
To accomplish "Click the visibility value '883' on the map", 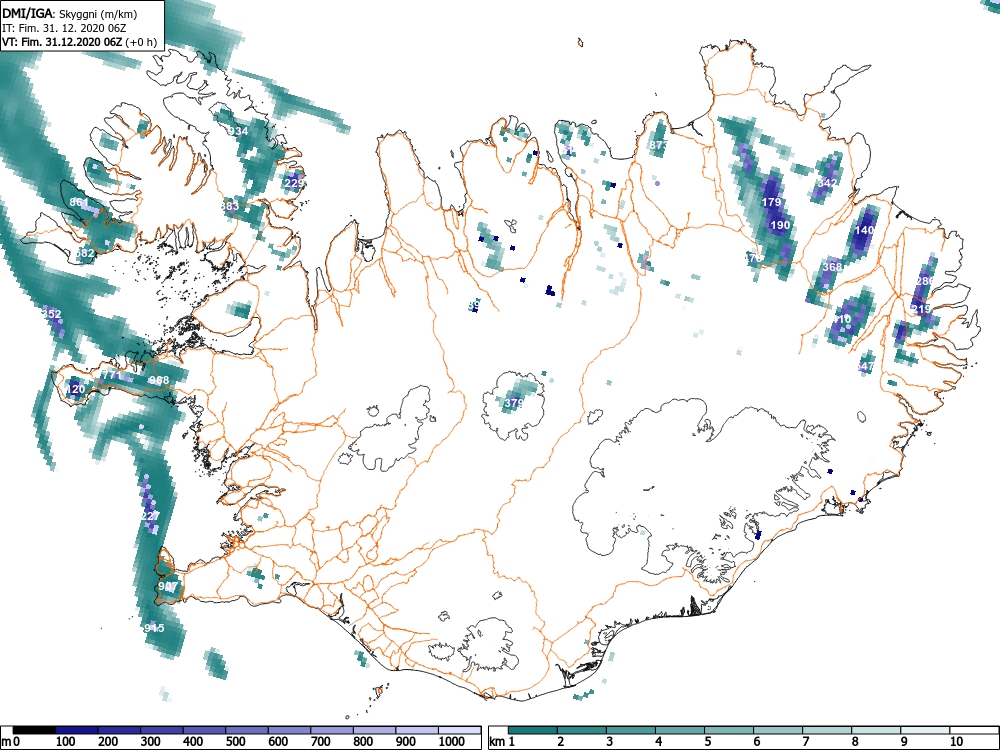I will [x=230, y=206].
